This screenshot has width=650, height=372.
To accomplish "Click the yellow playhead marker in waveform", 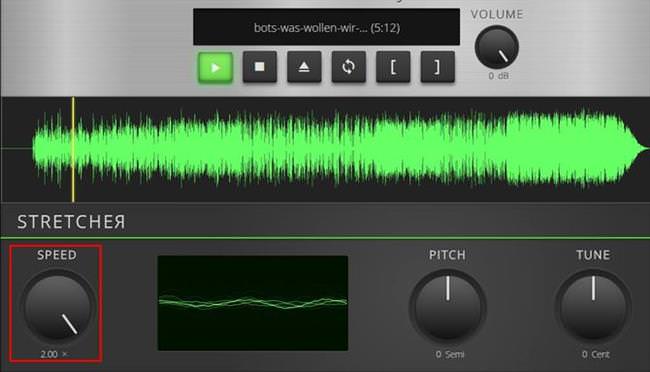I will [x=73, y=149].
